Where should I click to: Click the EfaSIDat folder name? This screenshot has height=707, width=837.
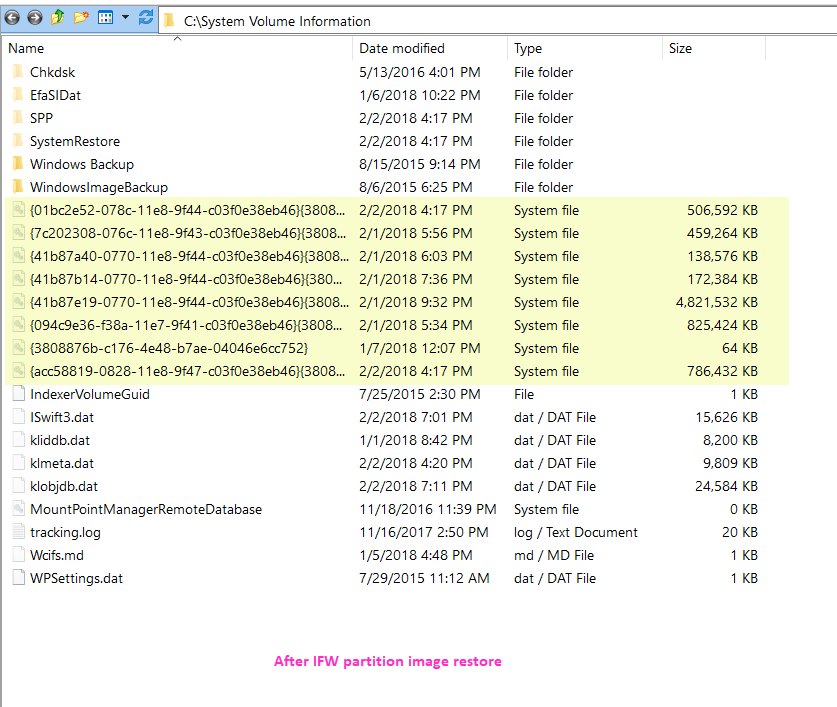pyautogui.click(x=56, y=95)
